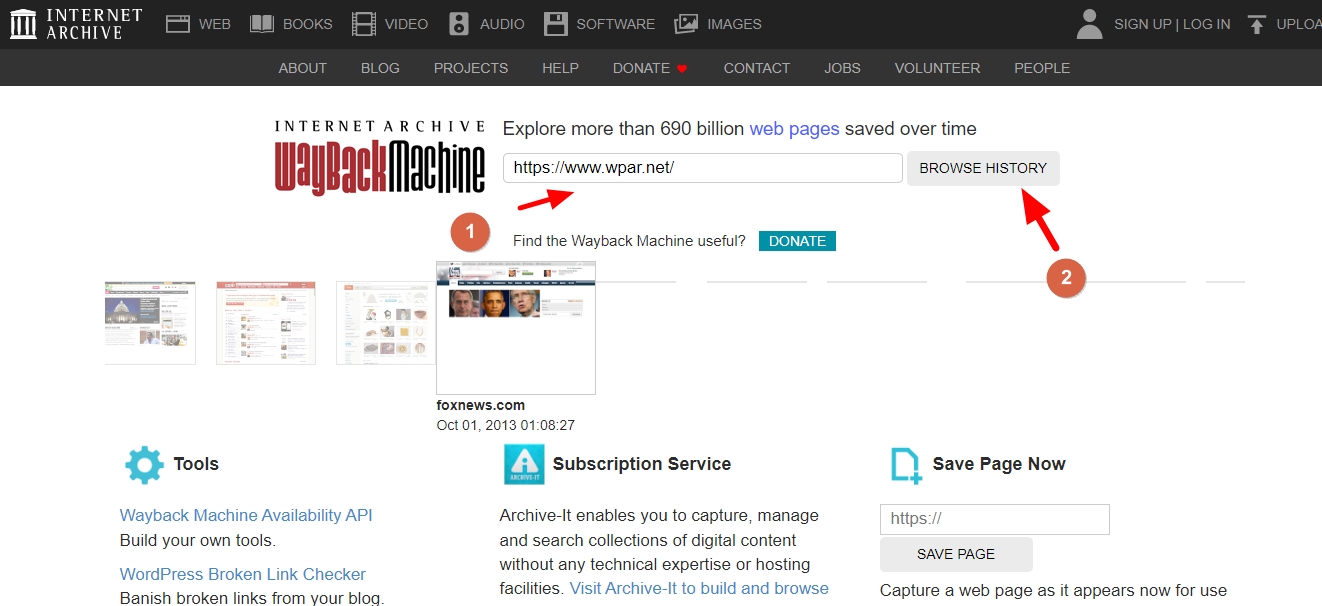Click the UPLOAD link text
The width and height of the screenshot is (1322, 606).
(1299, 24)
